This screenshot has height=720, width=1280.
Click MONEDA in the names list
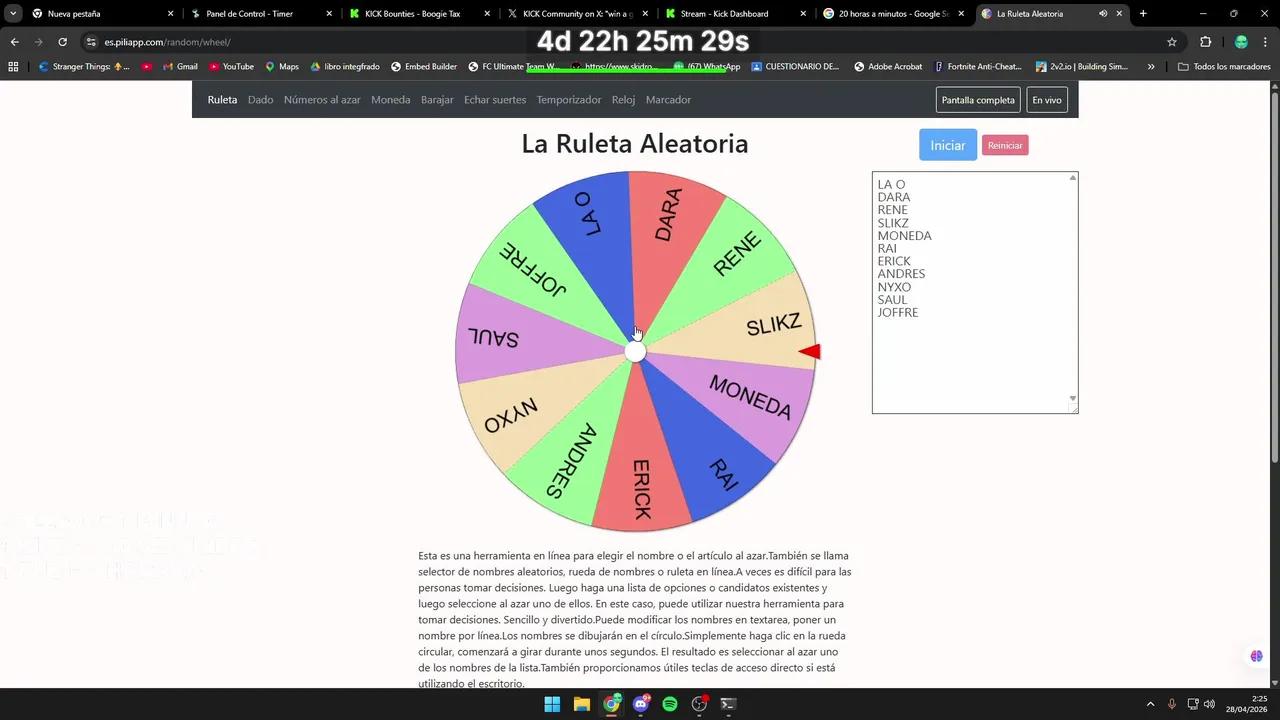coord(904,236)
